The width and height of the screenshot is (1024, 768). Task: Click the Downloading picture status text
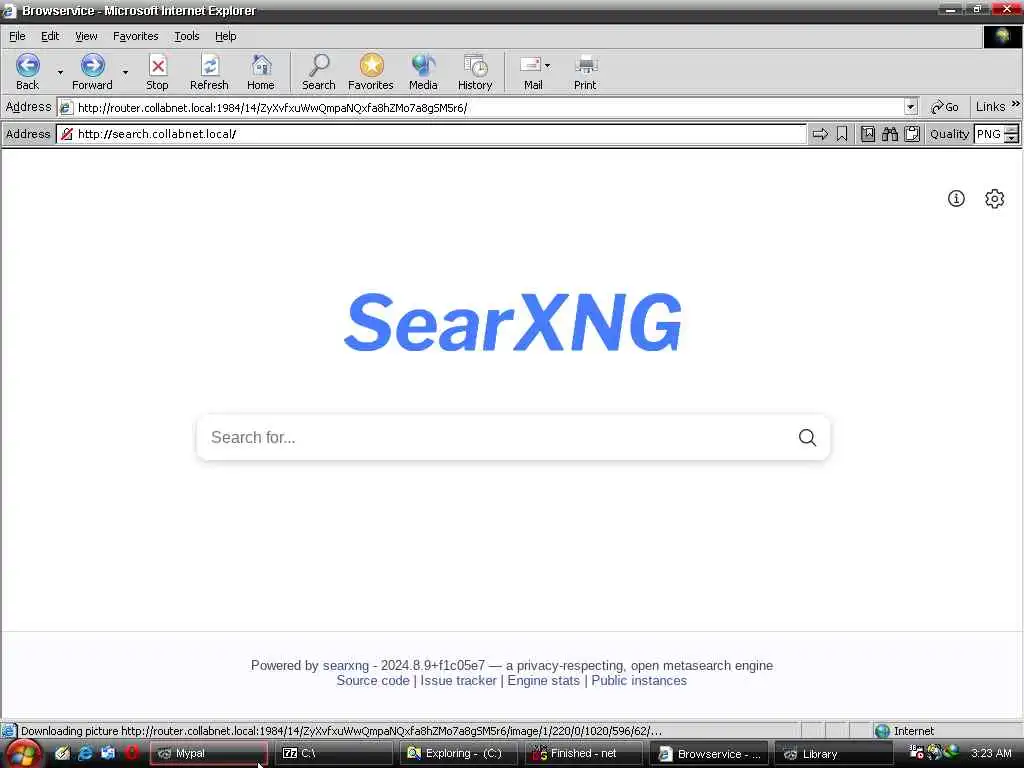pyautogui.click(x=341, y=731)
